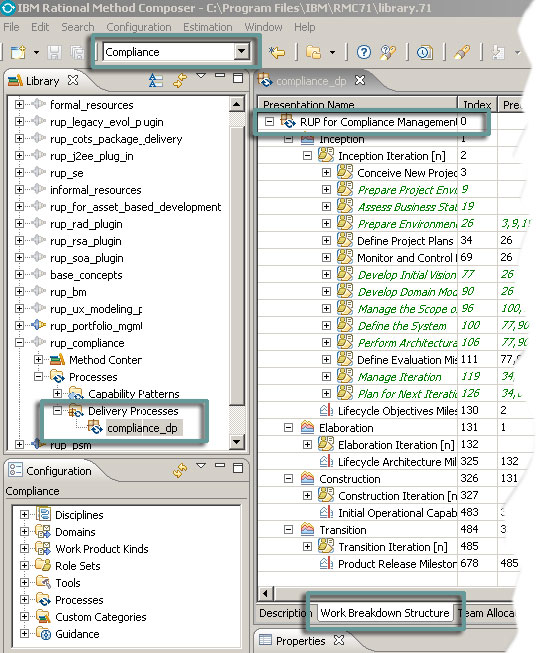Select the Method Content node
Viewport: 539px width, 653px height.
(105, 360)
